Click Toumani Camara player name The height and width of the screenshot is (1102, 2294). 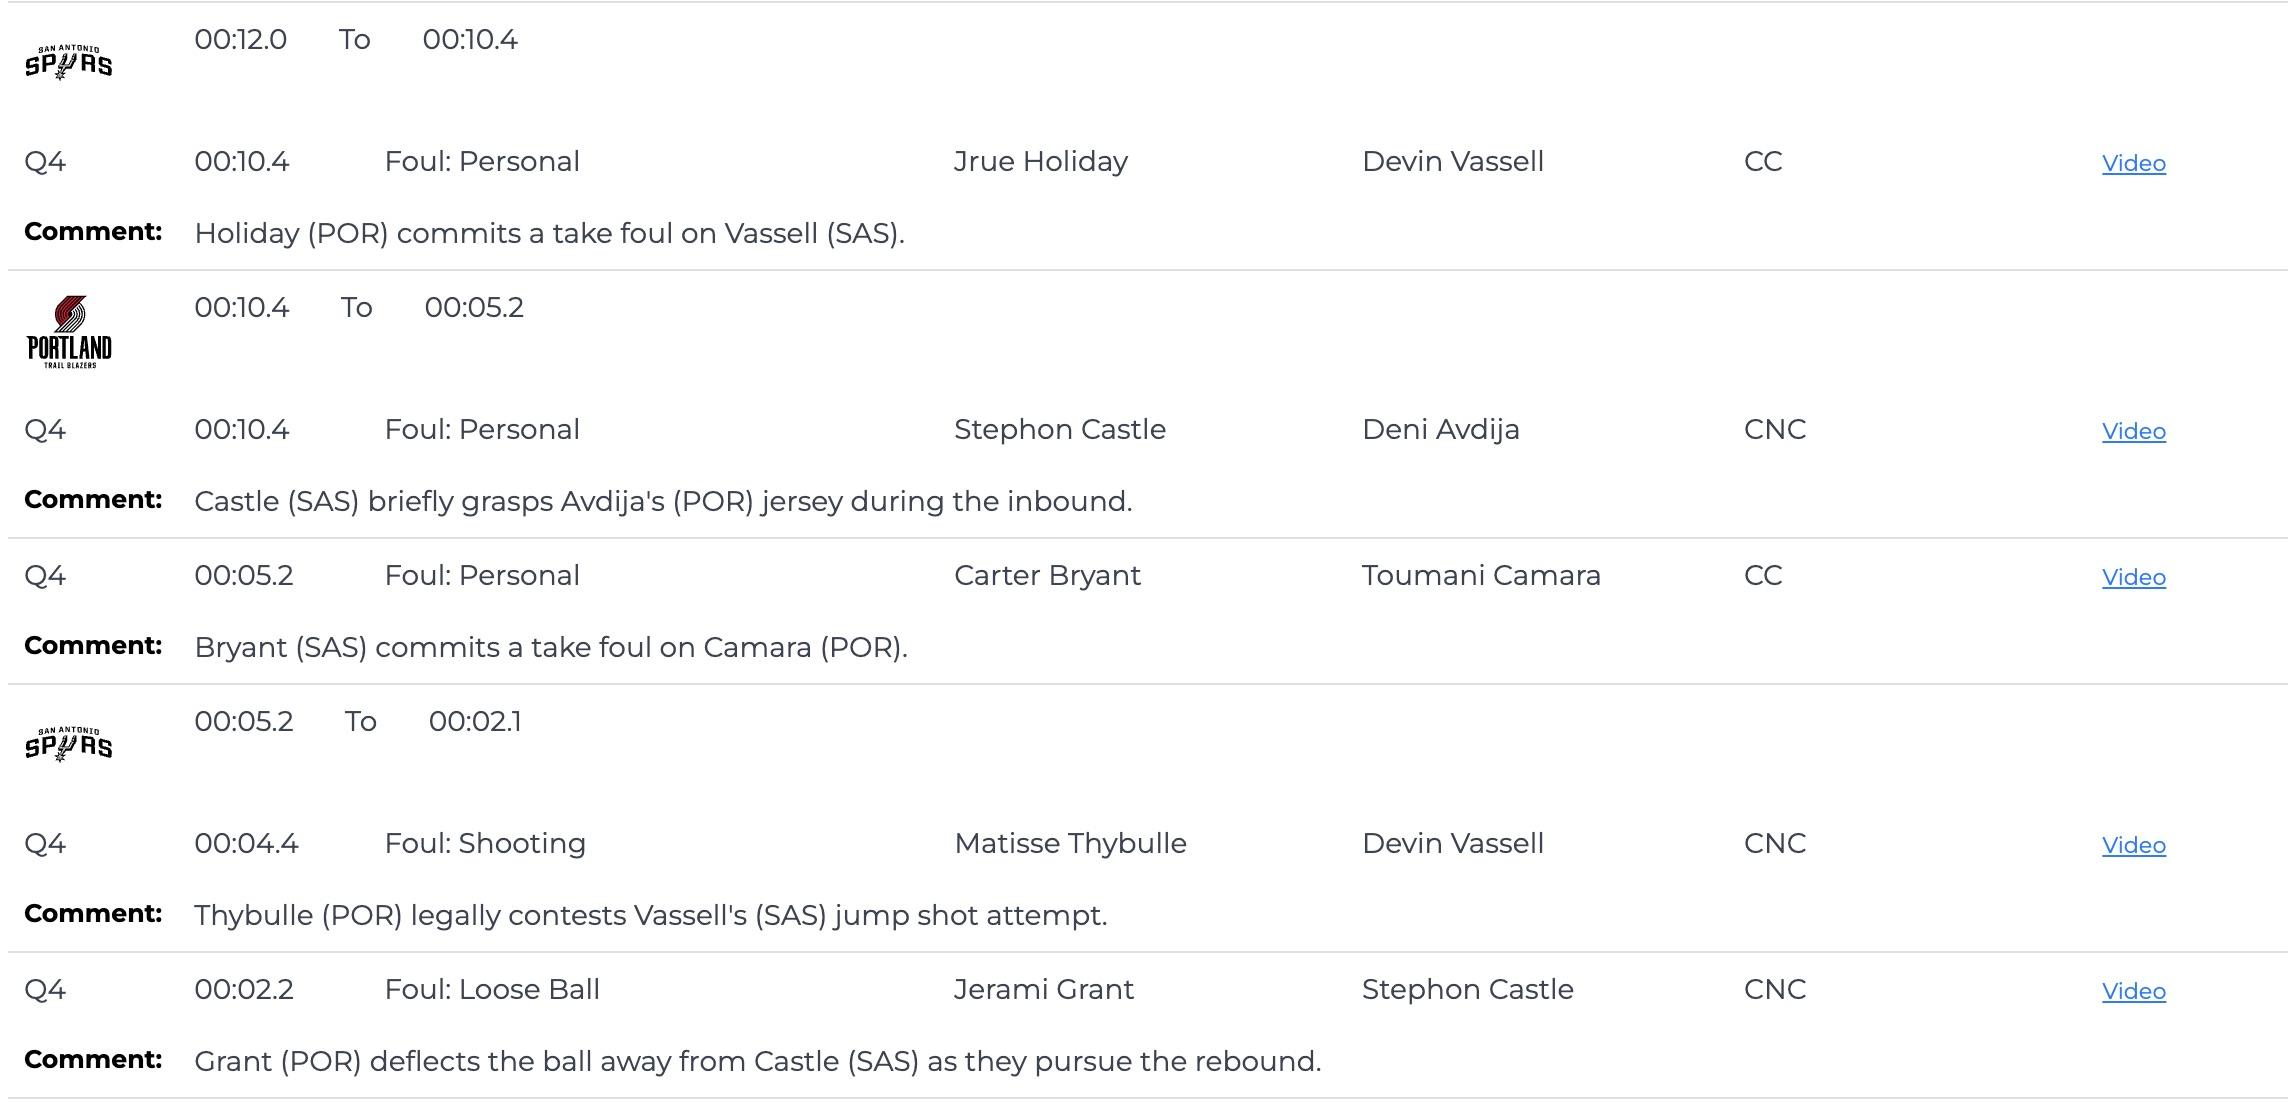(x=1480, y=576)
